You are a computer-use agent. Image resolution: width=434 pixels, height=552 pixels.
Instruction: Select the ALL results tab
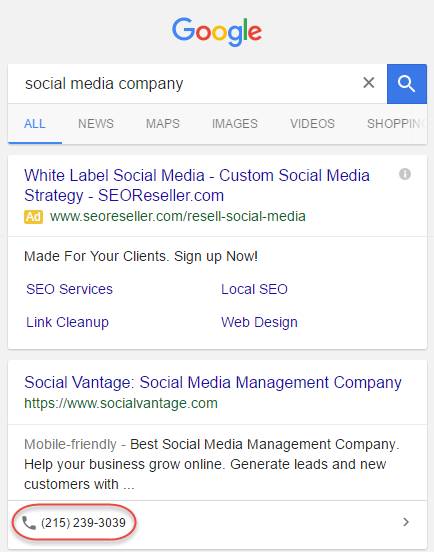(34, 124)
